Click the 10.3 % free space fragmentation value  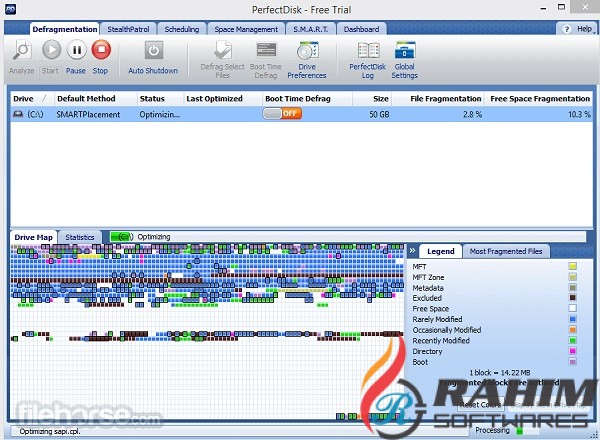tap(579, 114)
